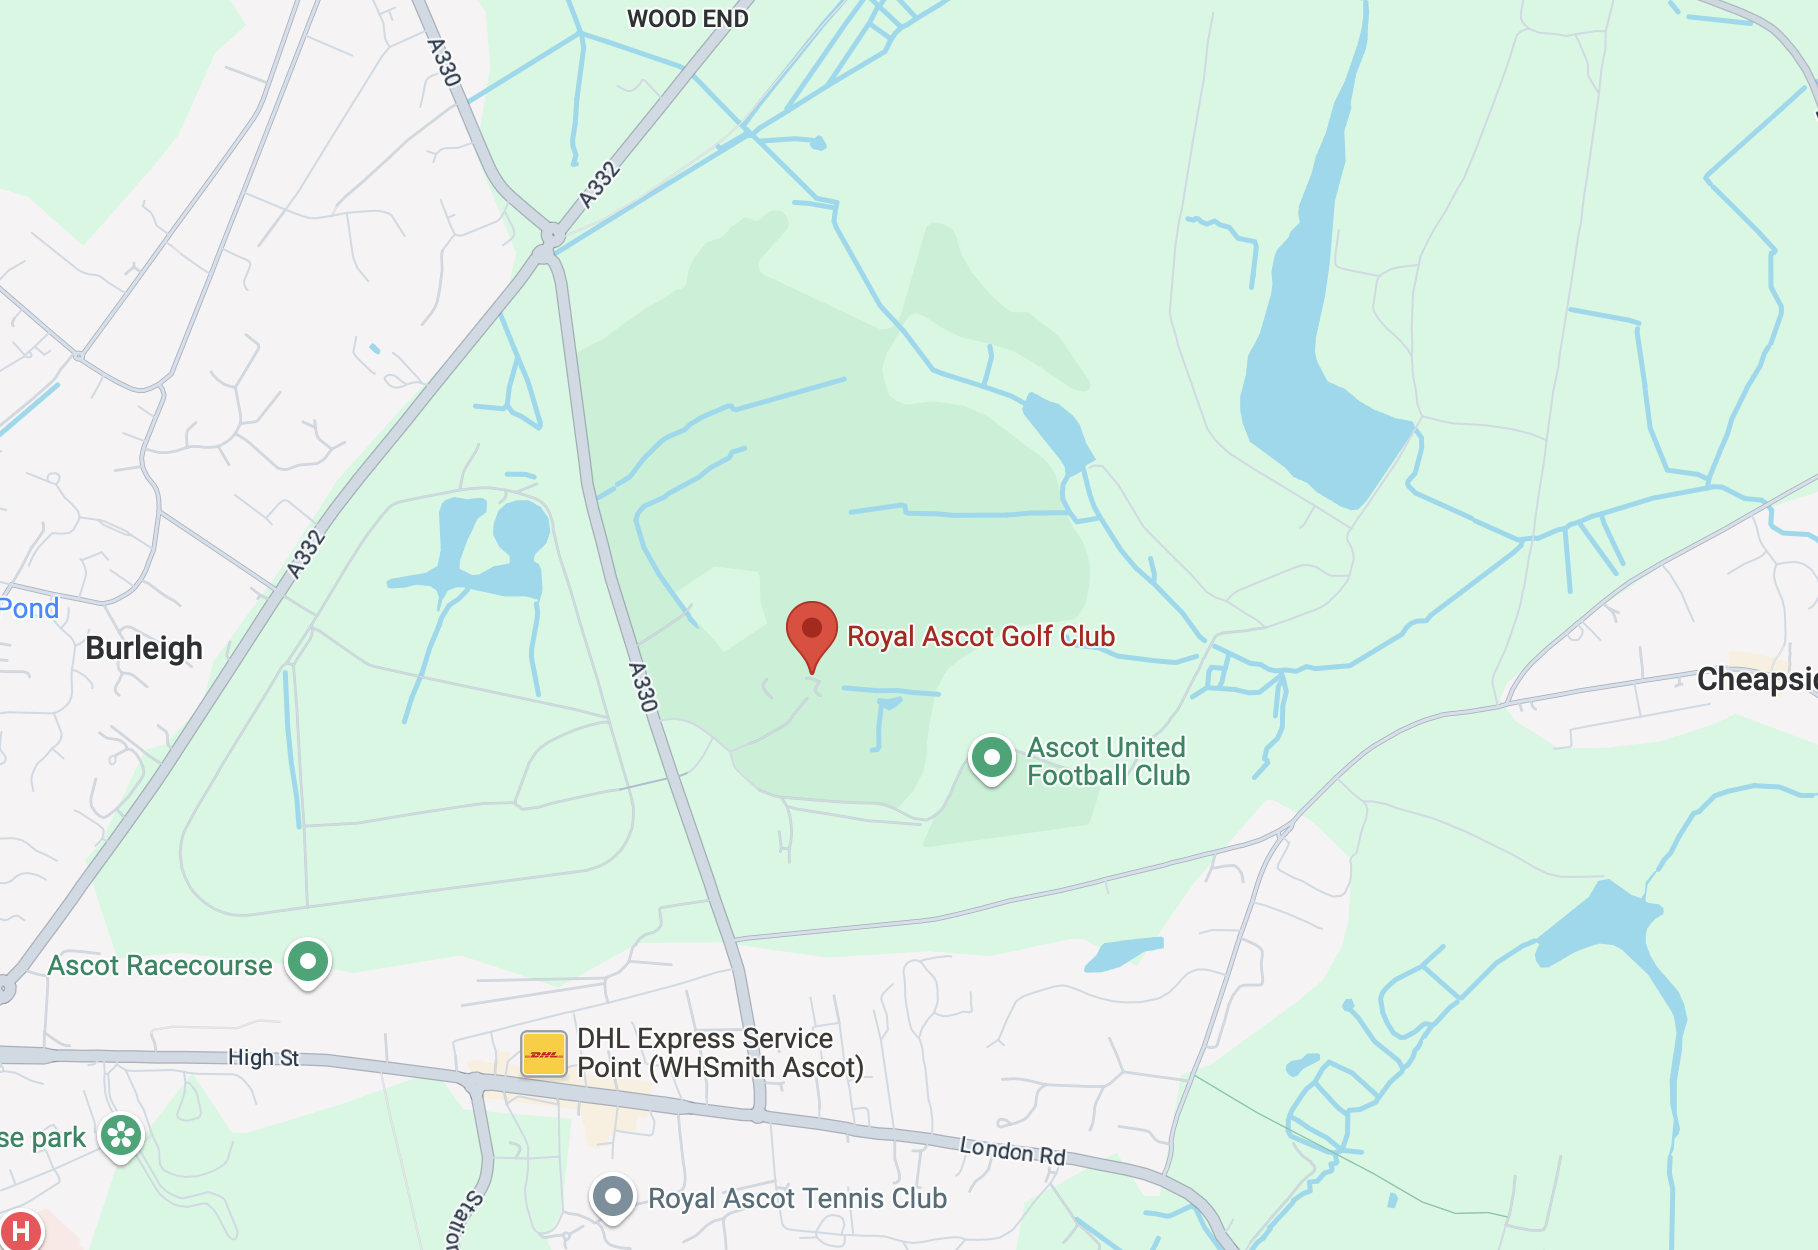
Task: Click the DHL Express Service Point label
Action: [x=720, y=1053]
